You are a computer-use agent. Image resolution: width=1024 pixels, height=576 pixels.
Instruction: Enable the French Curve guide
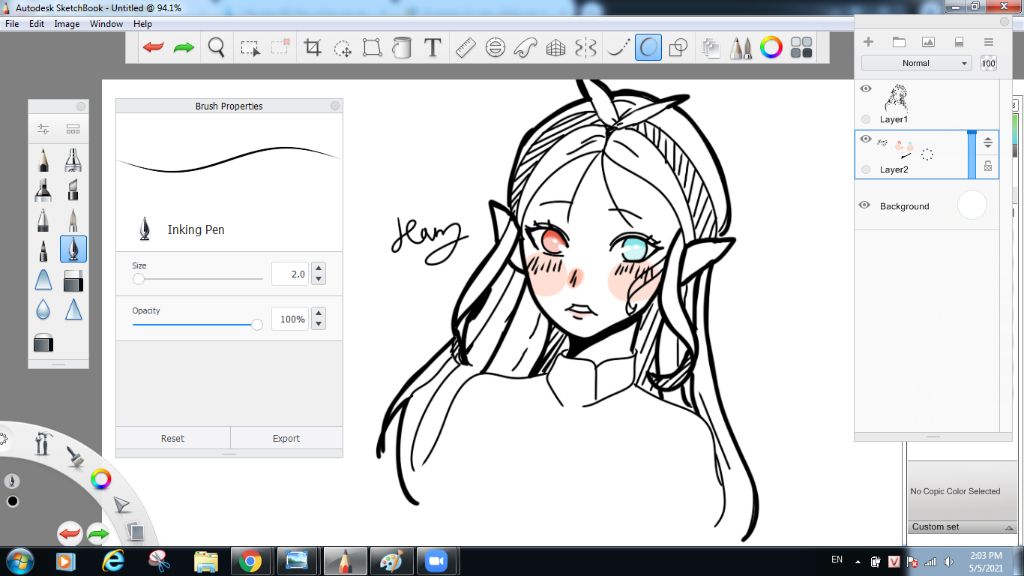pyautogui.click(x=525, y=48)
